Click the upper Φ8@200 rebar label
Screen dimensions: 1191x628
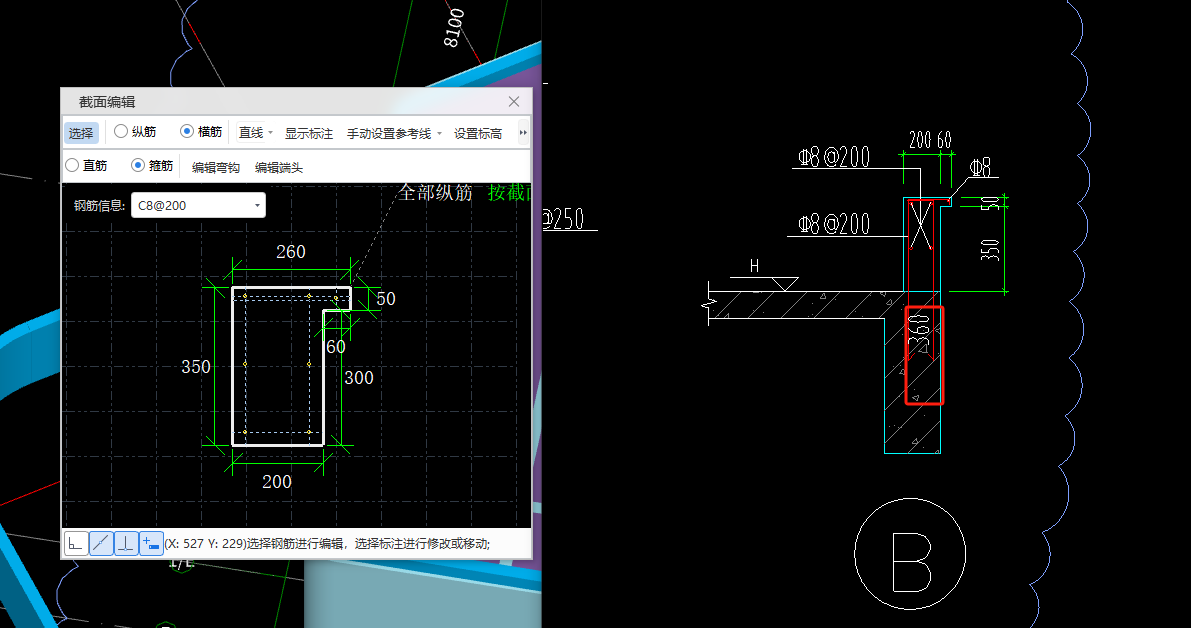833,157
